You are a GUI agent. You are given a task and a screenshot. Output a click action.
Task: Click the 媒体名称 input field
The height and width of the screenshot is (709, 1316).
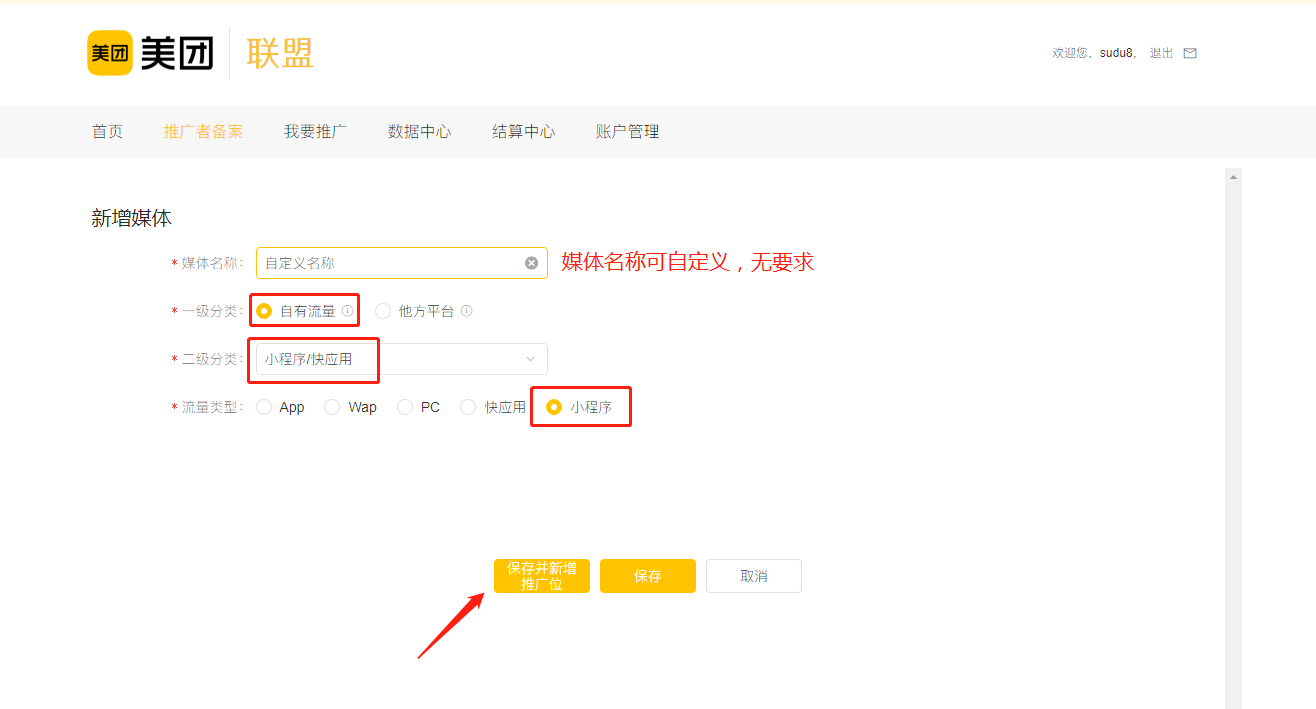[390, 263]
